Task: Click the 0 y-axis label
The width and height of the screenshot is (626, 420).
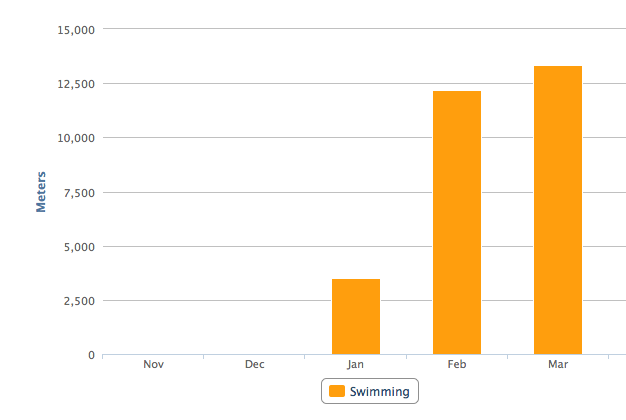Action: pos(91,355)
